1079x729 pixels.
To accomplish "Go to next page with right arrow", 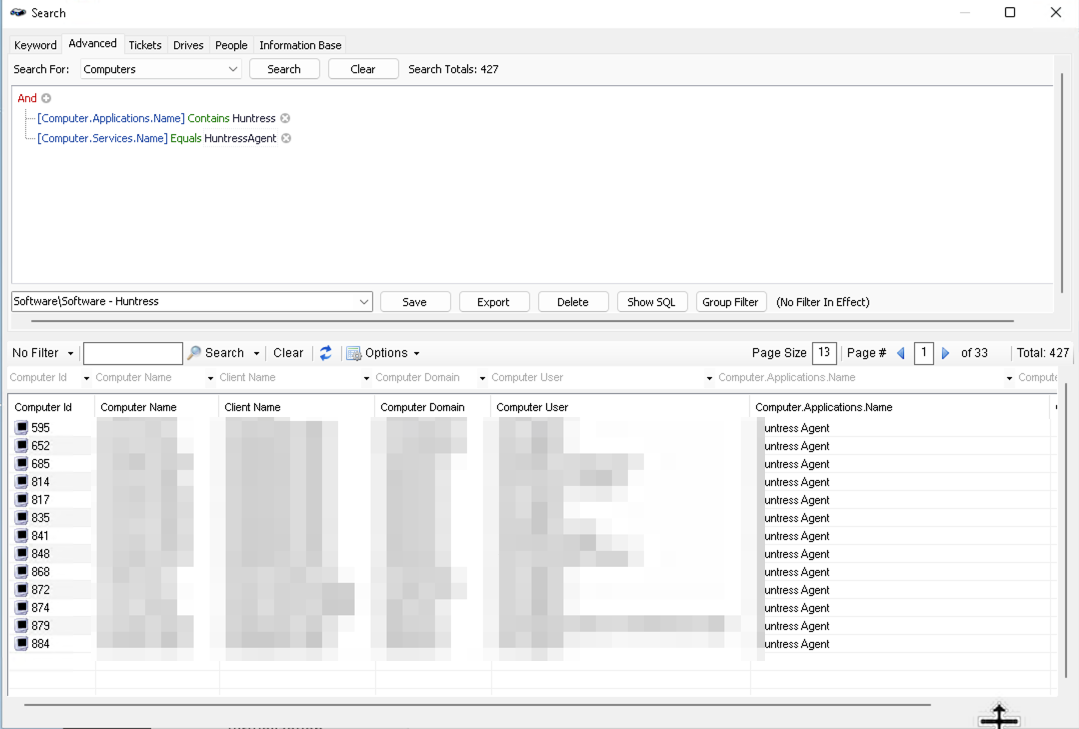I will (946, 353).
